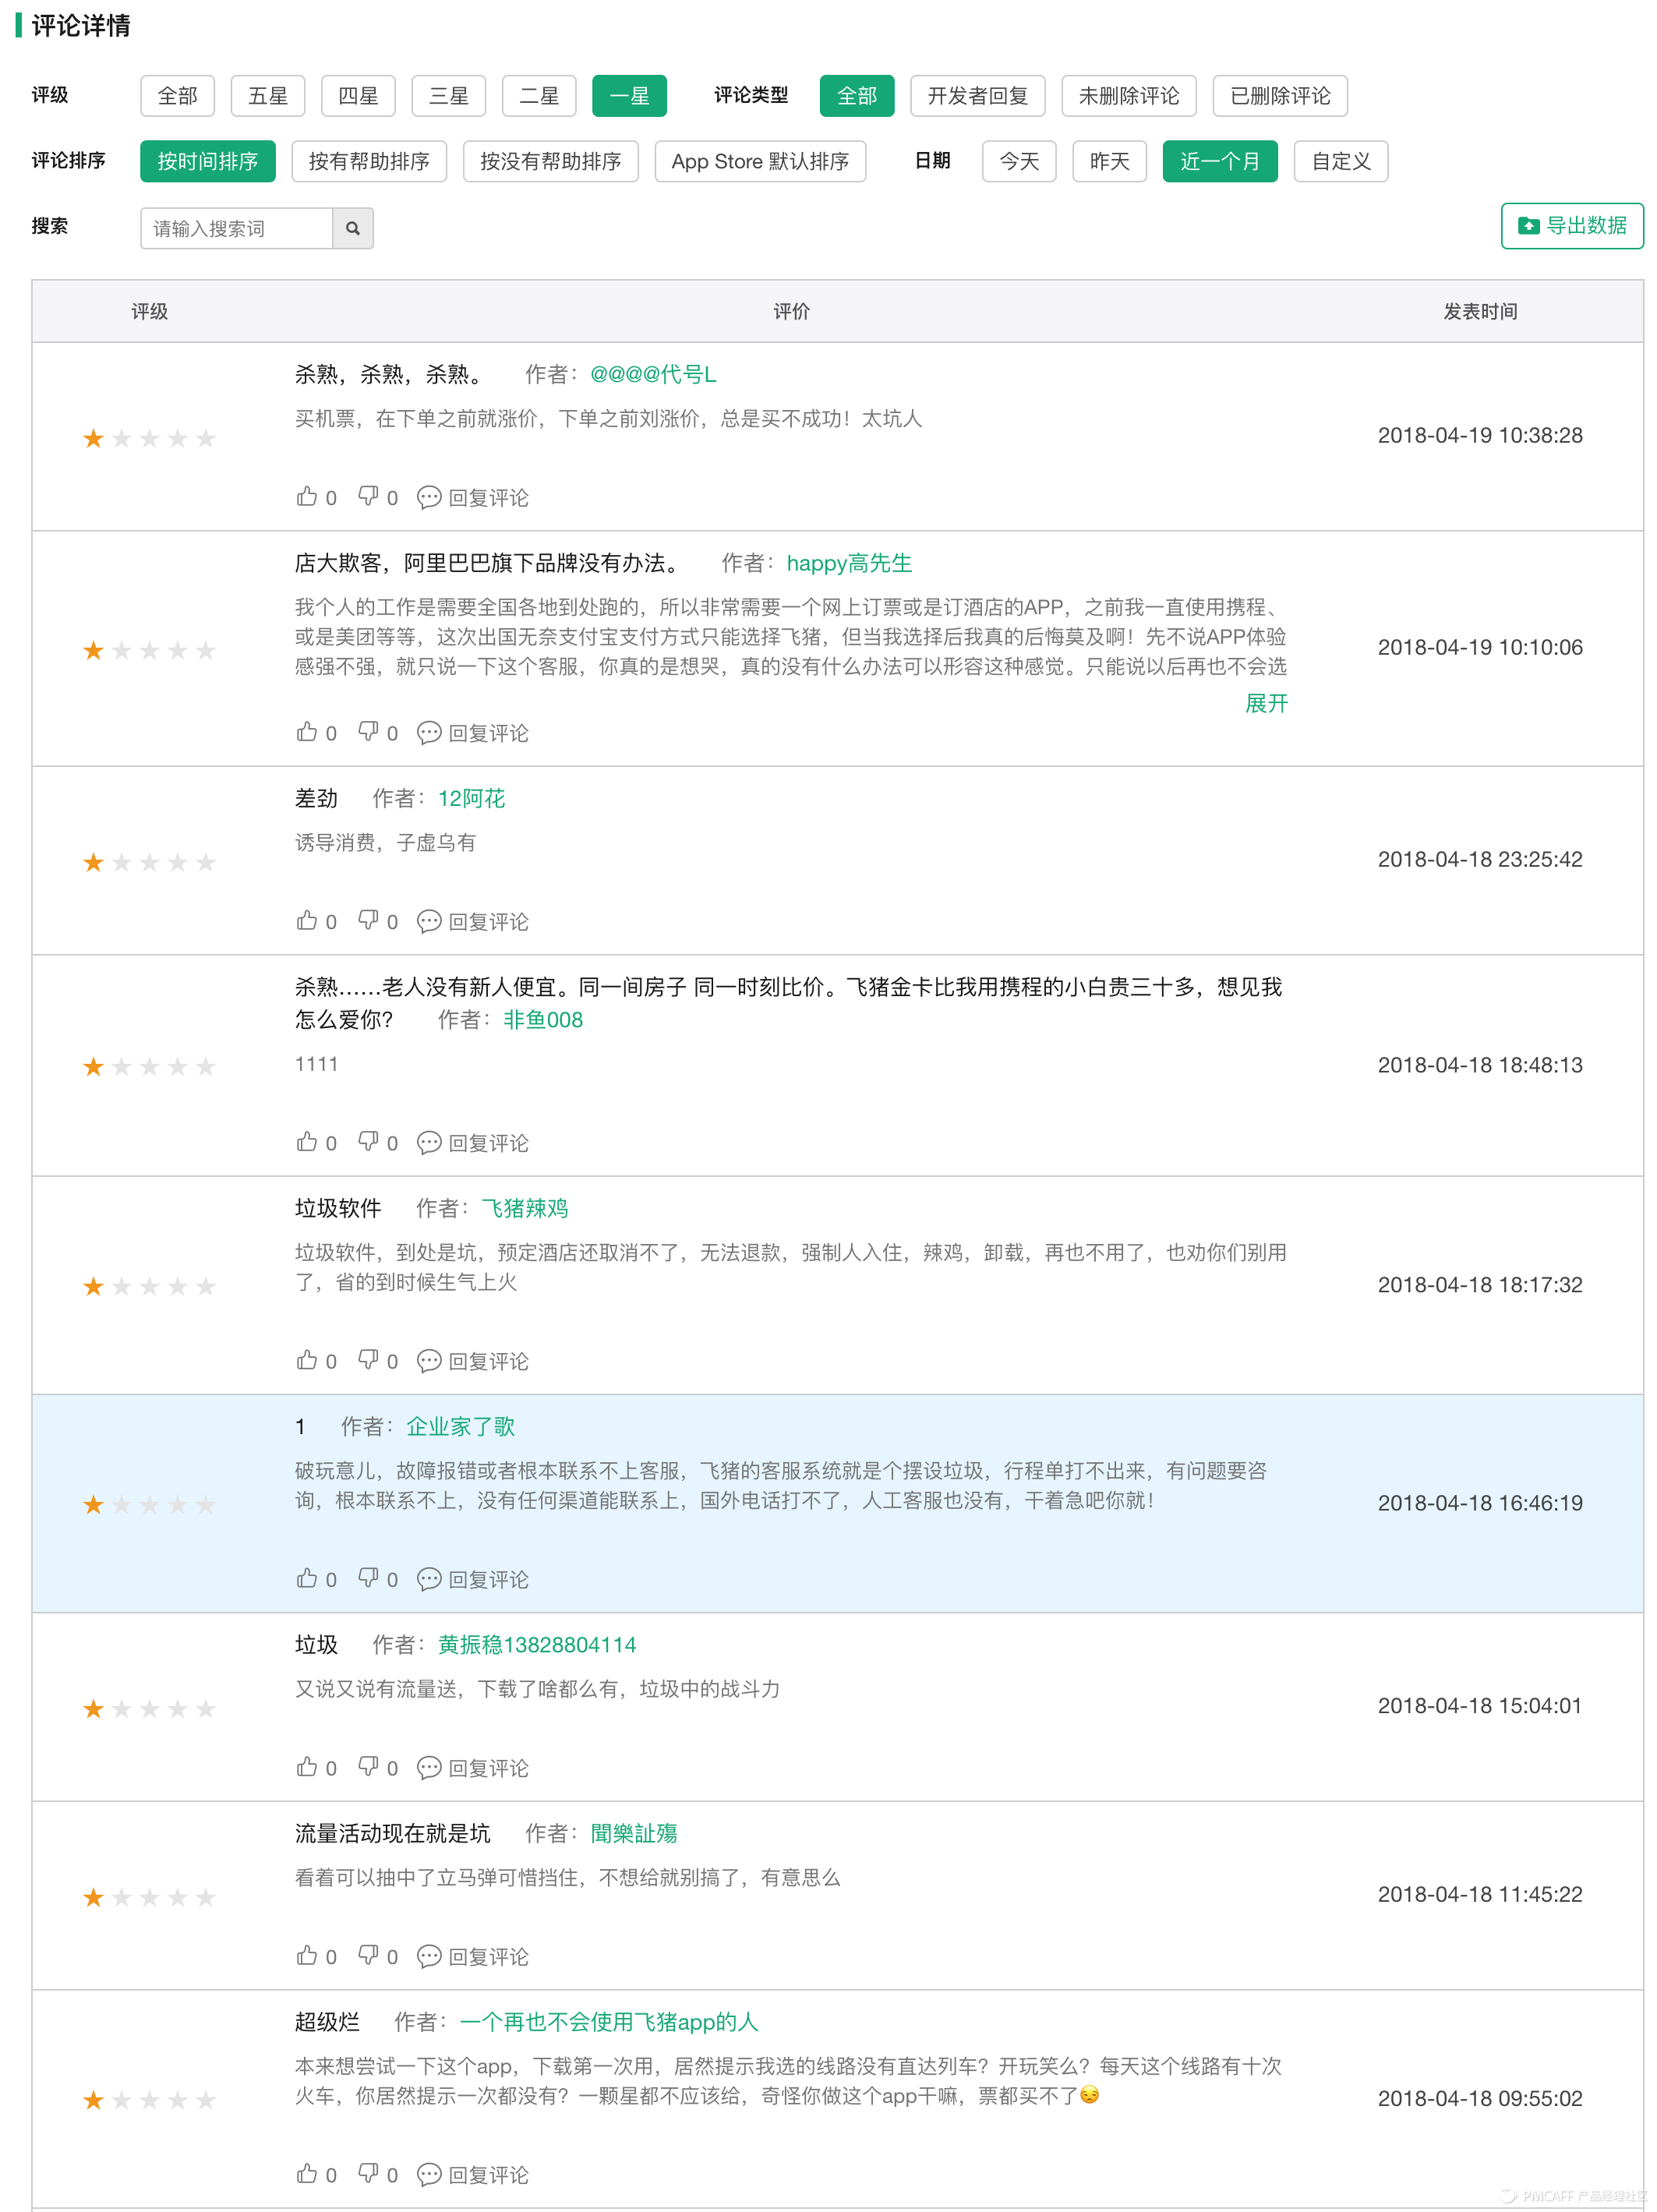This screenshot has width=1657, height=2212.
Task: Reply to the 差劲 review
Action: point(473,922)
